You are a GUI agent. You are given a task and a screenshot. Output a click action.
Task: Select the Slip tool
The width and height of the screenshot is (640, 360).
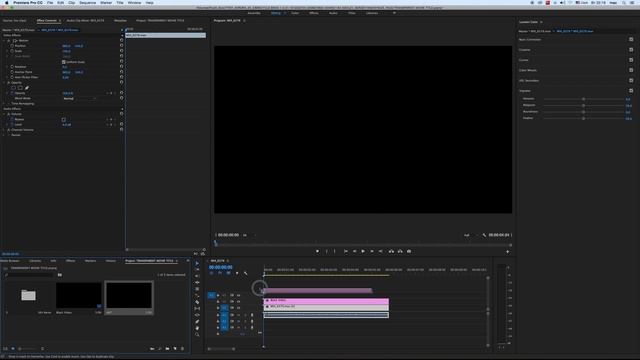coord(197,309)
